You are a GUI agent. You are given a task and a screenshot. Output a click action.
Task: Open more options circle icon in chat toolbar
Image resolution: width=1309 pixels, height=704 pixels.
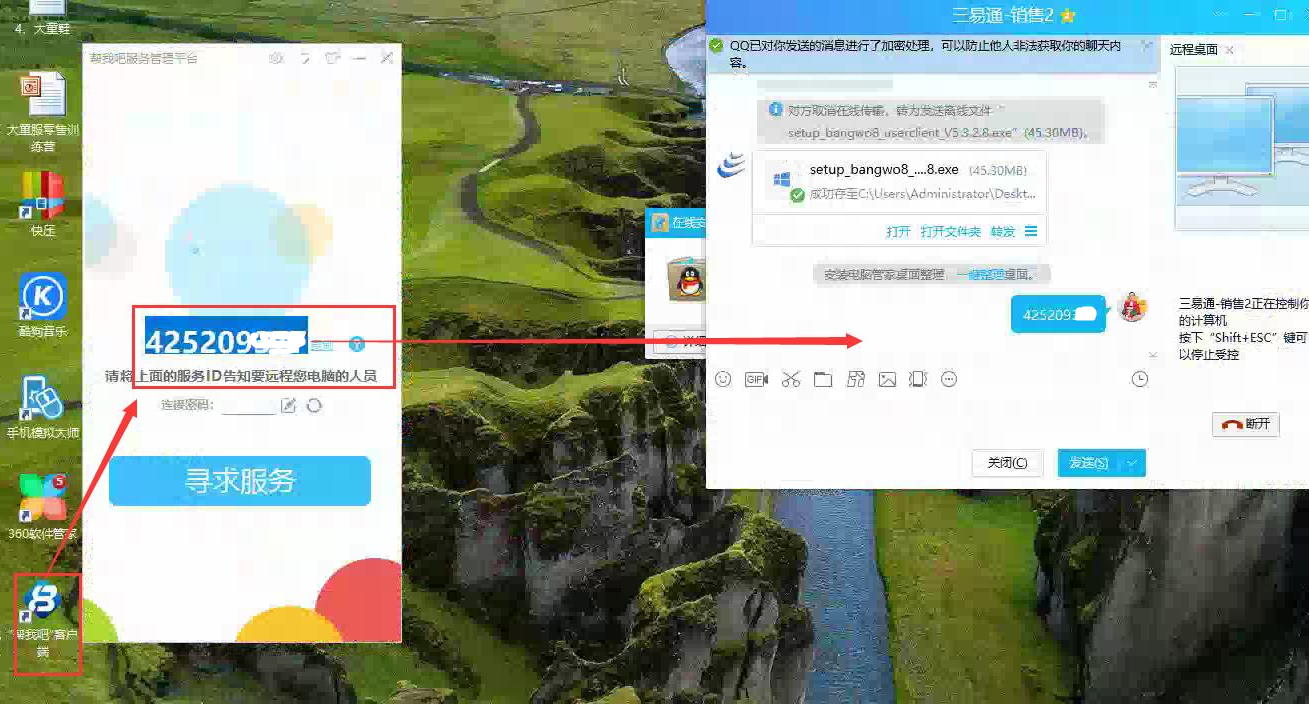[x=950, y=379]
